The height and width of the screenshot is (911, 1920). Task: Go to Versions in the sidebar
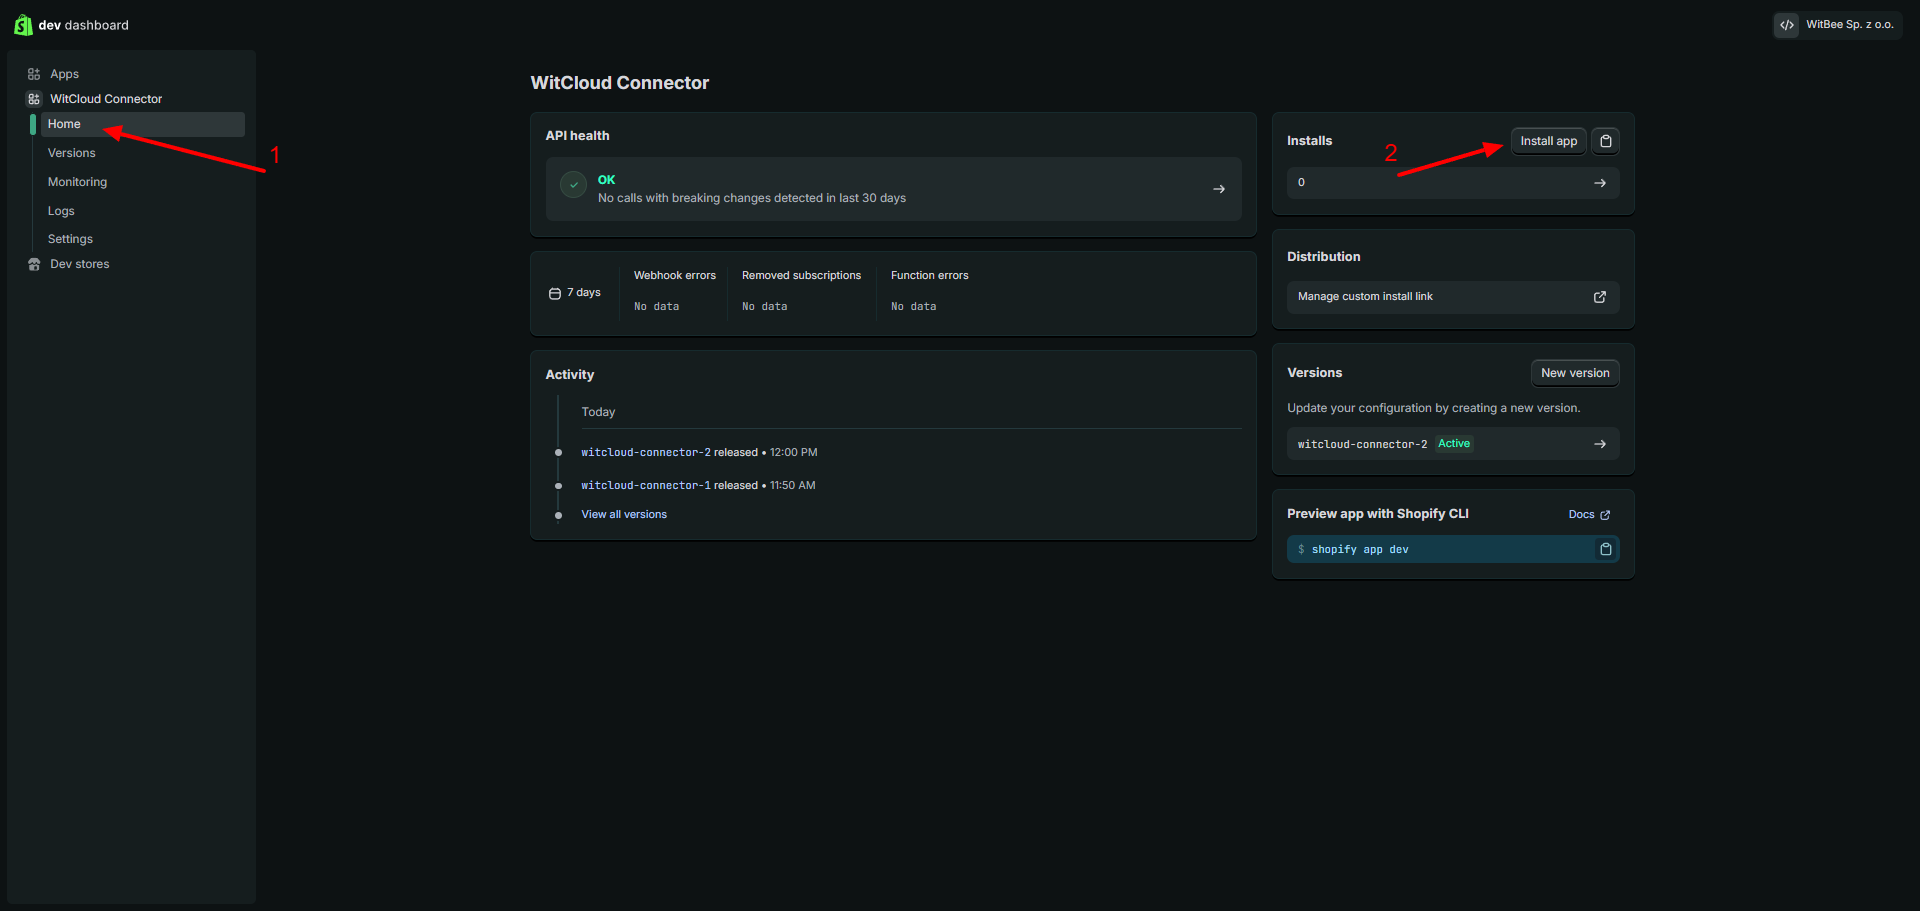(x=72, y=153)
